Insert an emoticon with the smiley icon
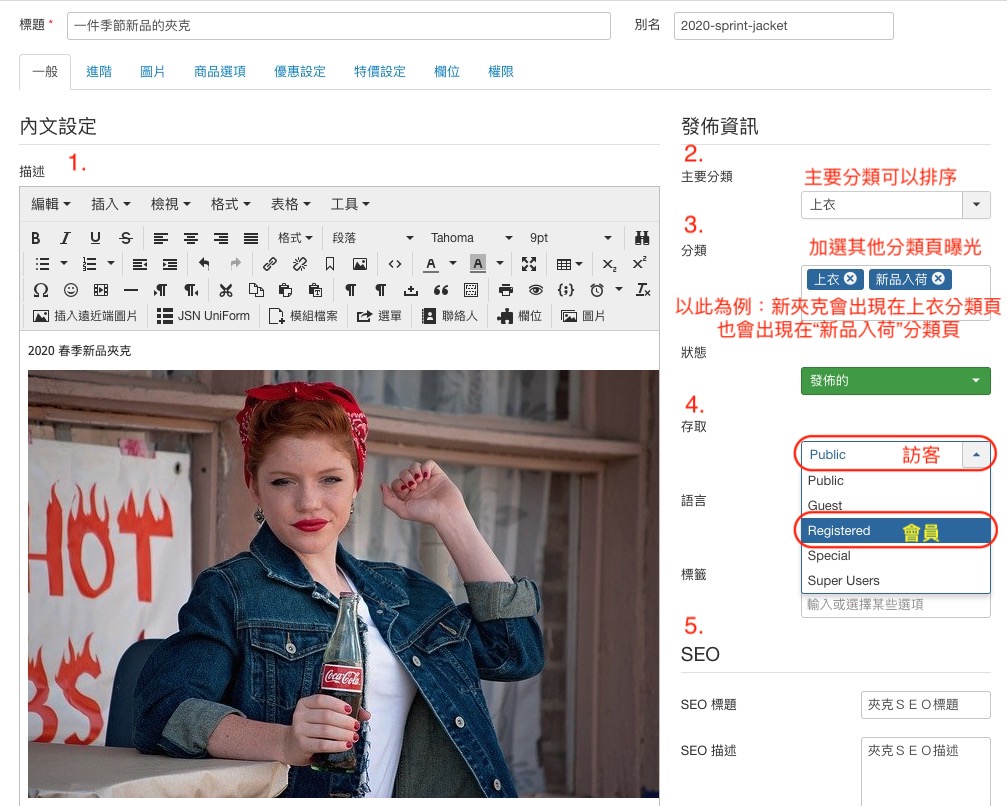This screenshot has height=806, width=1007. coord(71,290)
